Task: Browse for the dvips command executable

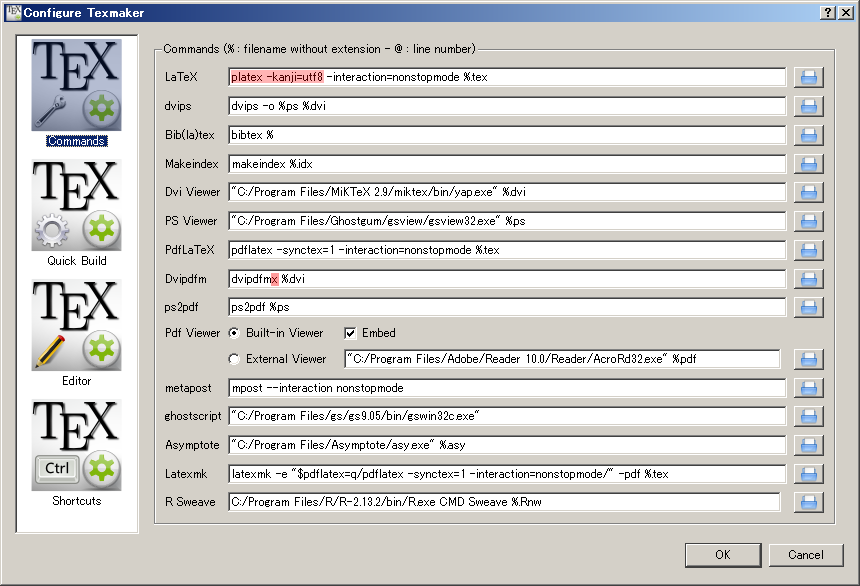Action: tap(808, 106)
